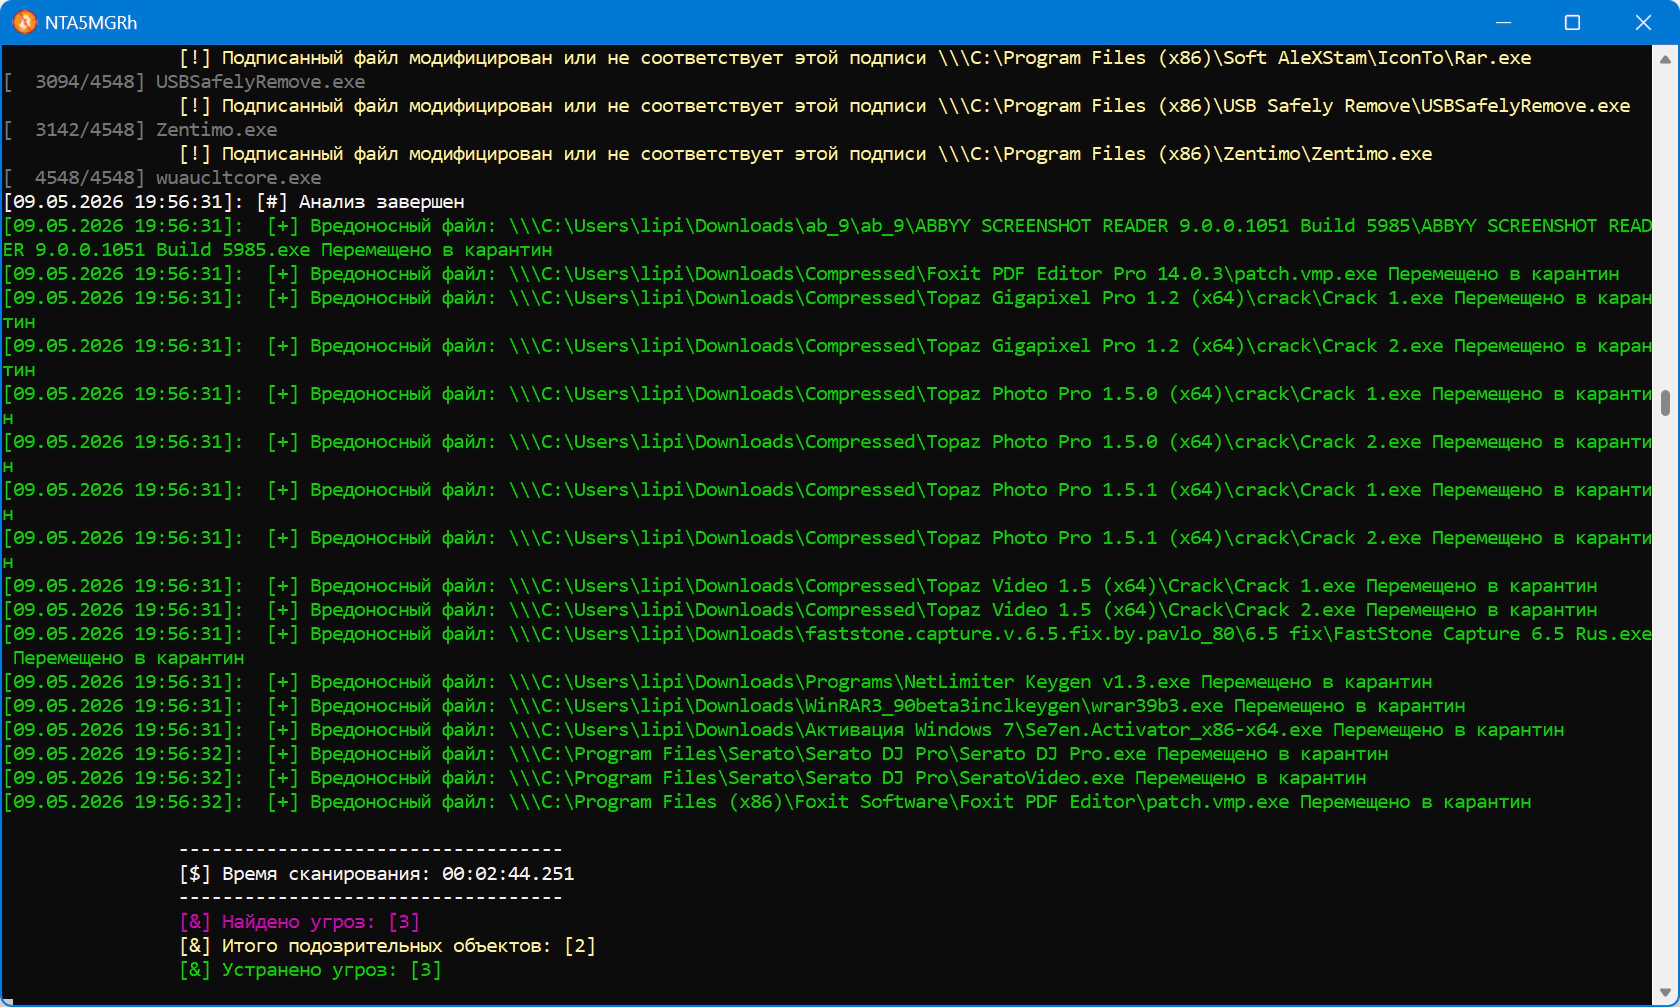Click Topaz Photo Pro 1.5.0 Crack 1.exe line
The image size is (1680, 1007).
(x=828, y=406)
